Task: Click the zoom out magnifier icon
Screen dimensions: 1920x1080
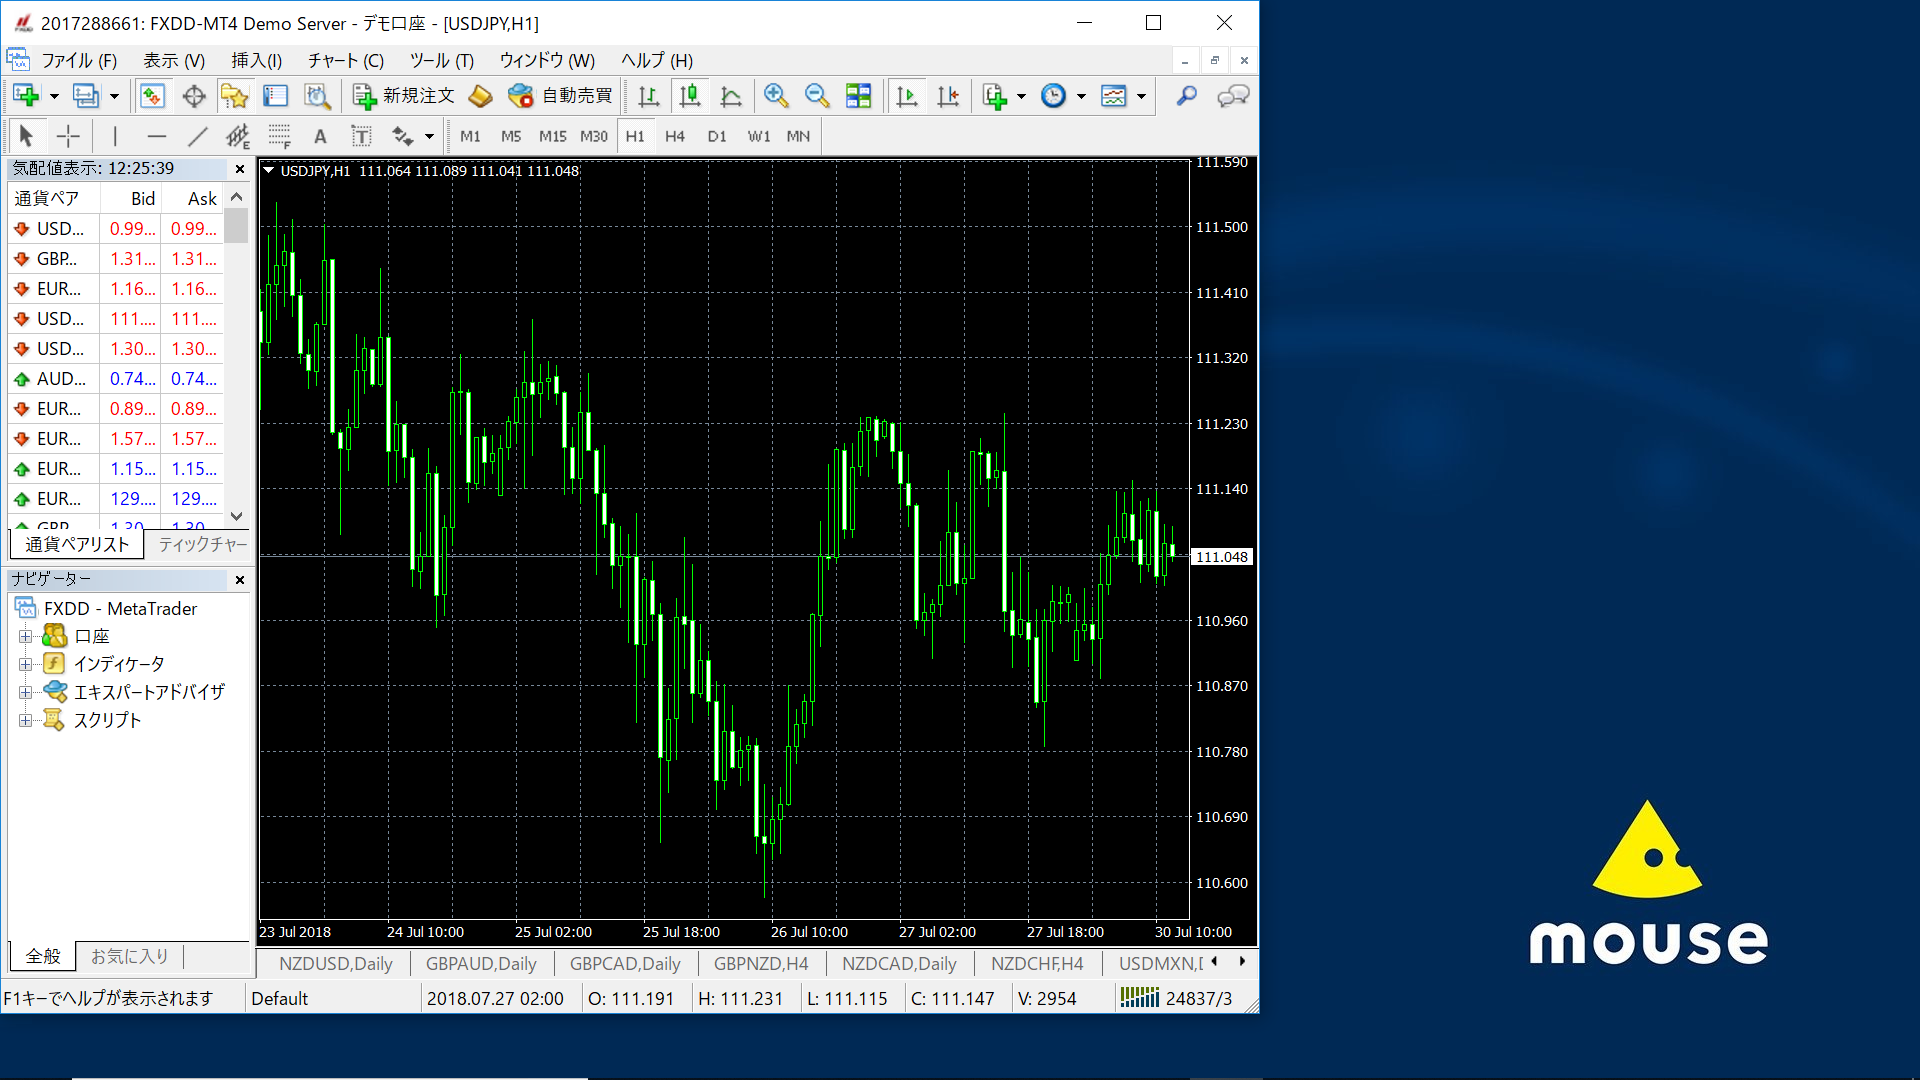Action: click(817, 96)
